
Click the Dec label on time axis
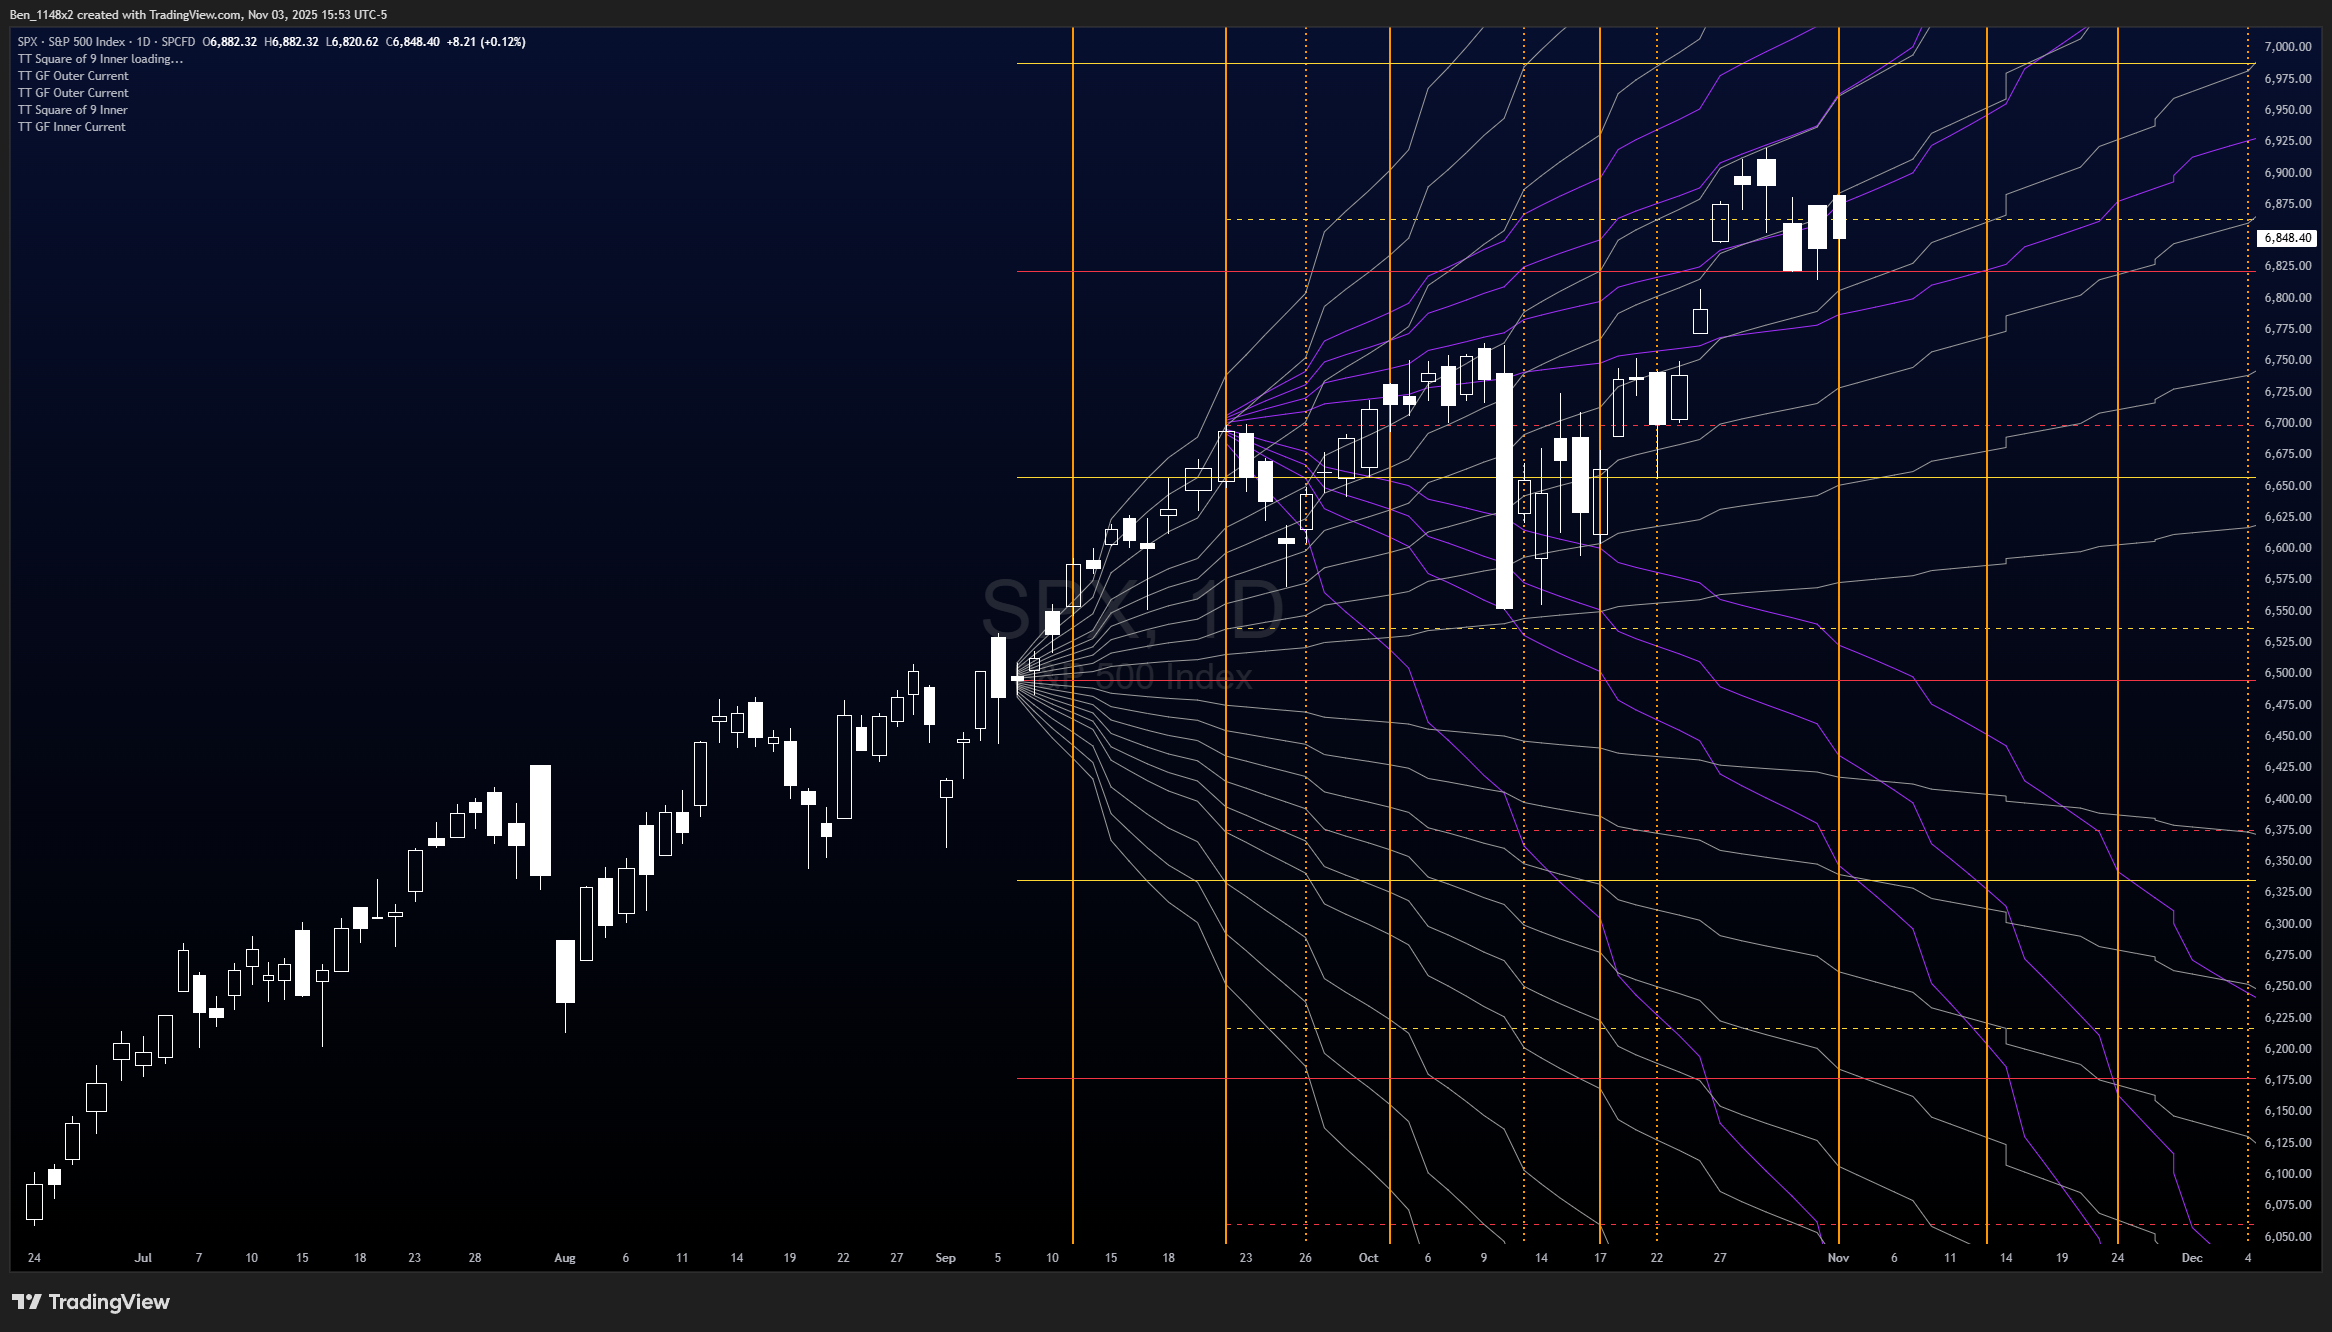2192,1258
